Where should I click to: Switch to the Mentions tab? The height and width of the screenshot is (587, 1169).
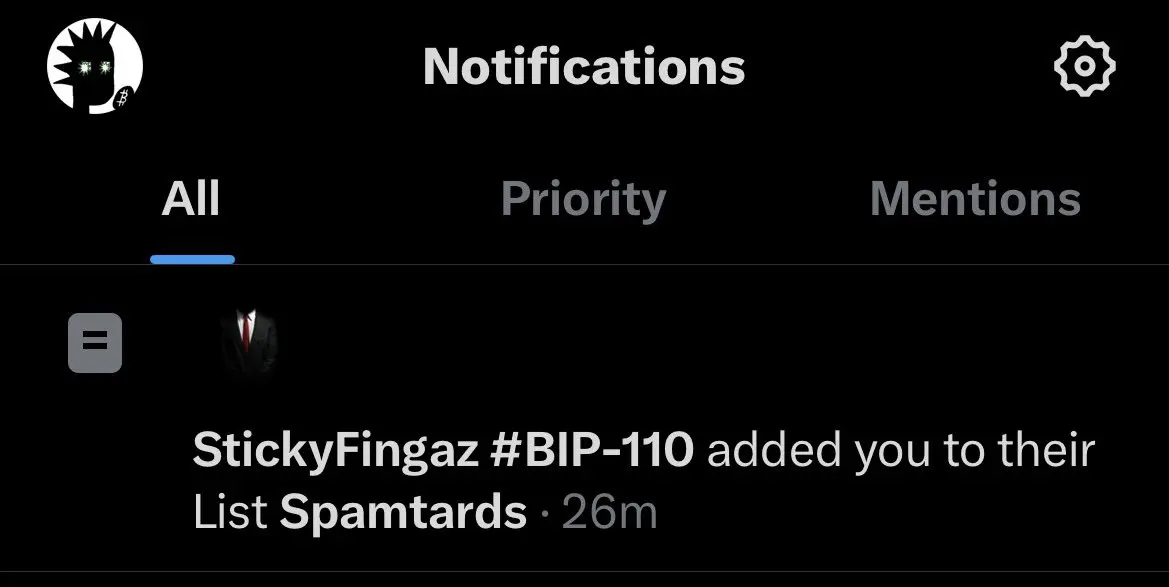click(975, 199)
